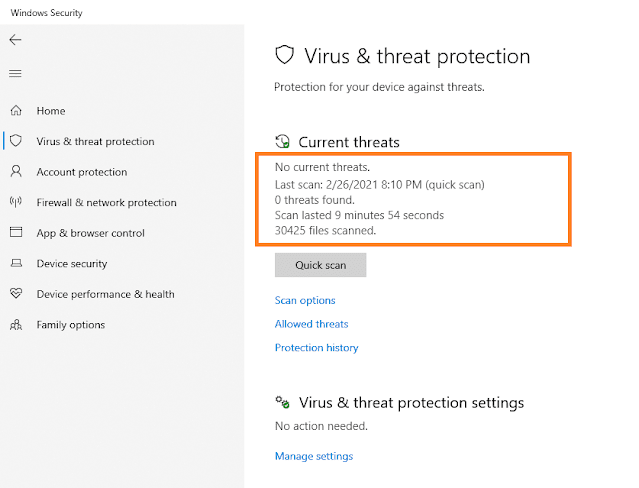Go to Account protection section

coord(82,172)
